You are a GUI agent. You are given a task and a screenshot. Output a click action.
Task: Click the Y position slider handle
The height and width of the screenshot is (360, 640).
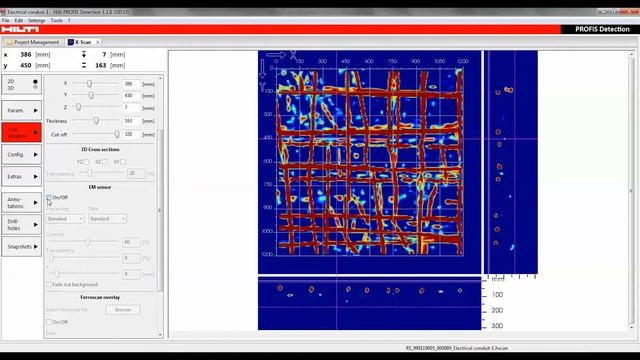(x=91, y=95)
